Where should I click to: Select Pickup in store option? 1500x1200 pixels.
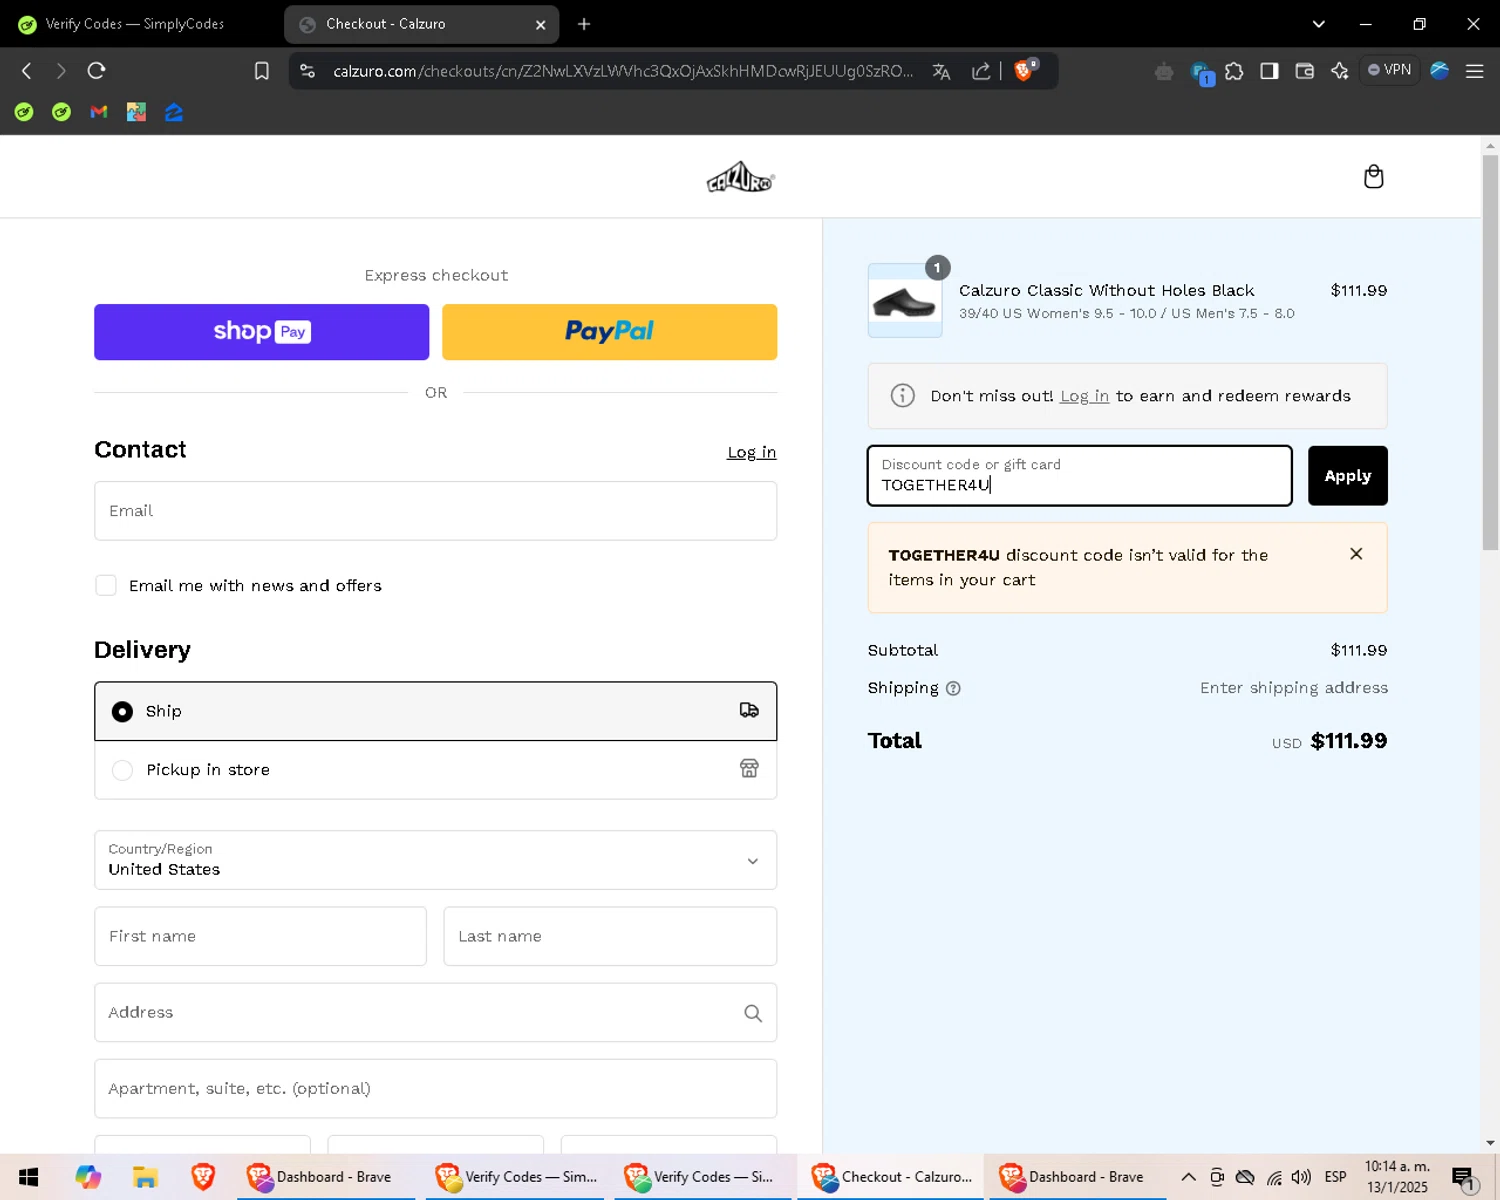435,770
